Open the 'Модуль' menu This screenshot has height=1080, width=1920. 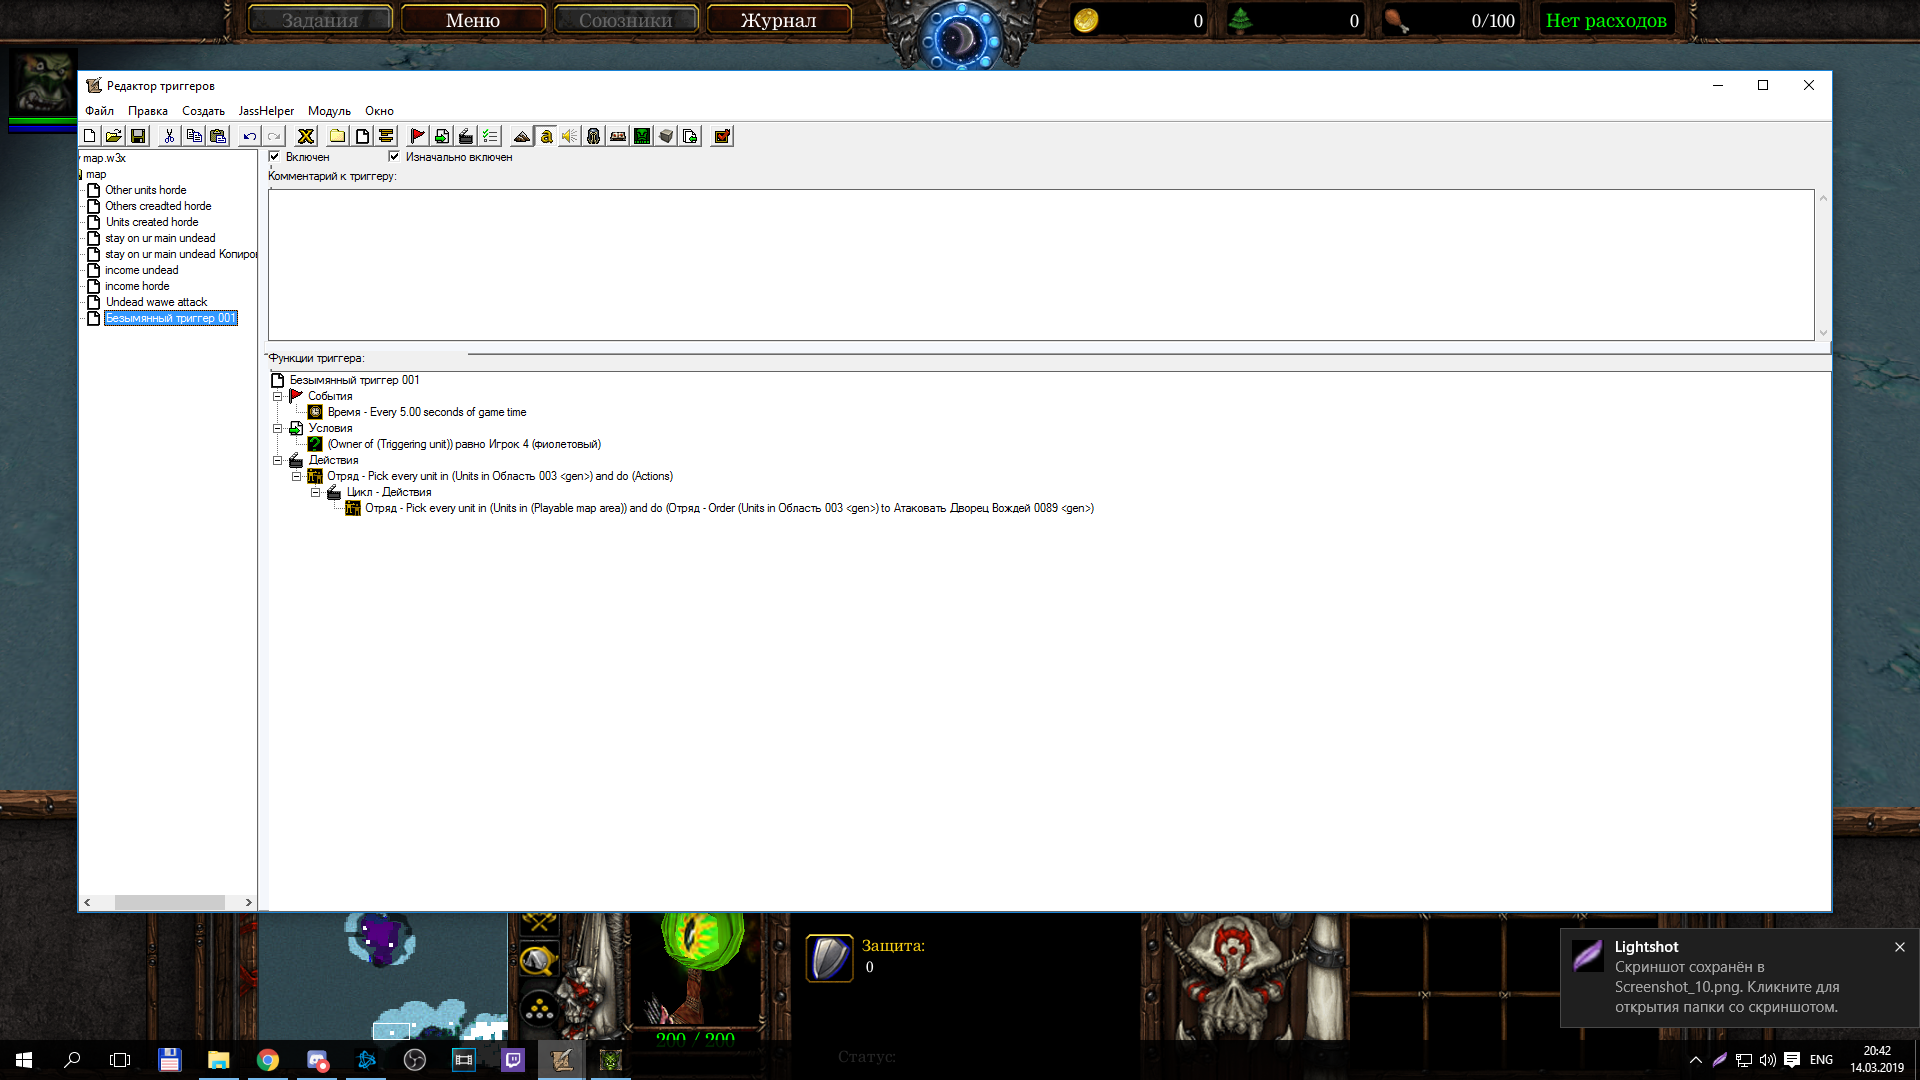[329, 111]
